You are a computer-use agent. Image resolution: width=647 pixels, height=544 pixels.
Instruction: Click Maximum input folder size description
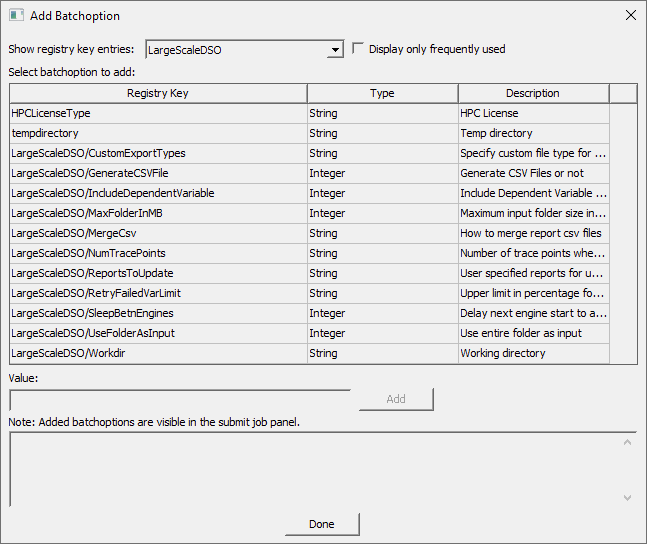point(534,213)
